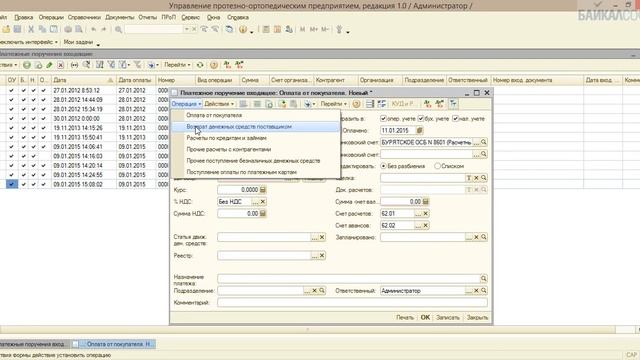
Task: Click the Undo arrow in the main toolbar
Action: (x=93, y=29)
